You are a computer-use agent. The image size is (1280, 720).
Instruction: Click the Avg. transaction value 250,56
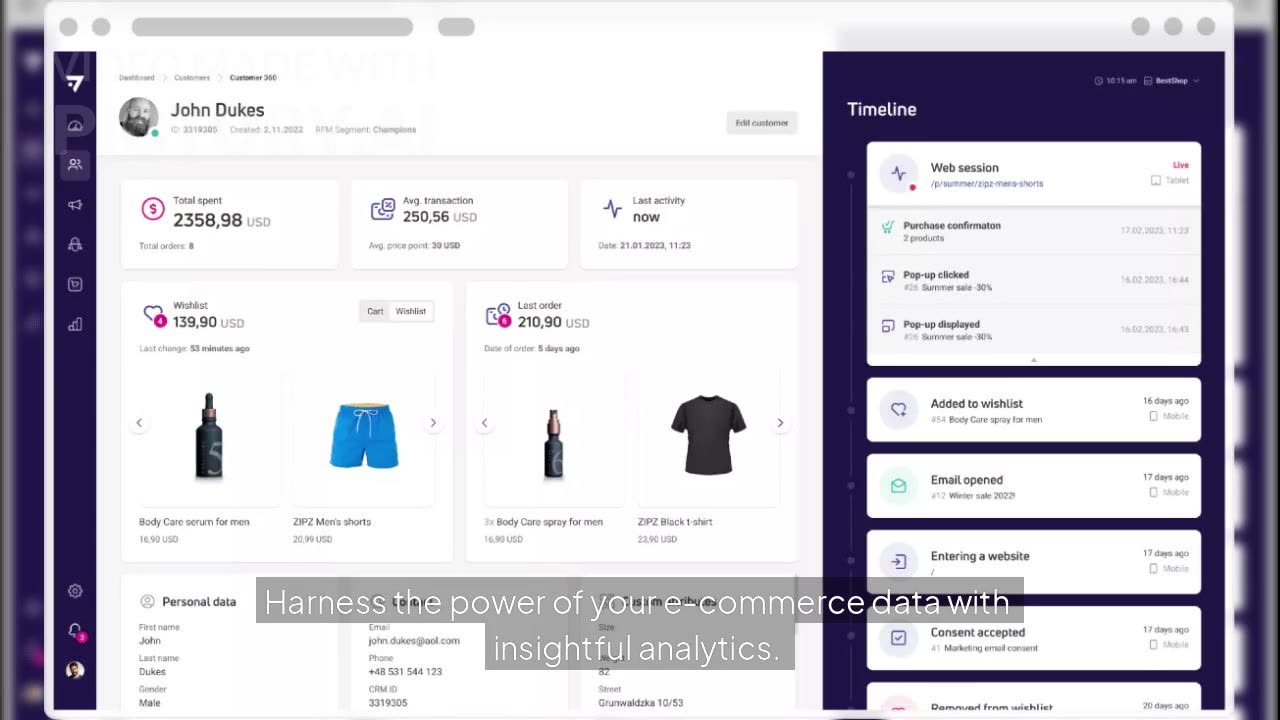(x=425, y=216)
